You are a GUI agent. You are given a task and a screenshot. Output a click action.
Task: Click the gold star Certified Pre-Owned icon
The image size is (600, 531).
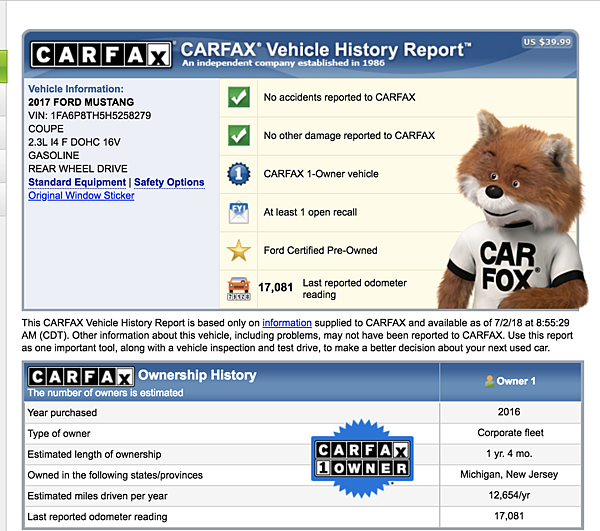[239, 251]
